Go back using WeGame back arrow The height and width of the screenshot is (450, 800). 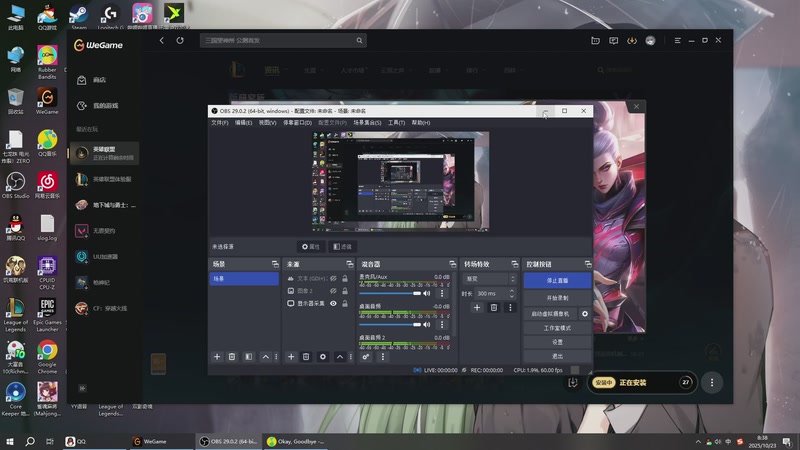tap(162, 40)
